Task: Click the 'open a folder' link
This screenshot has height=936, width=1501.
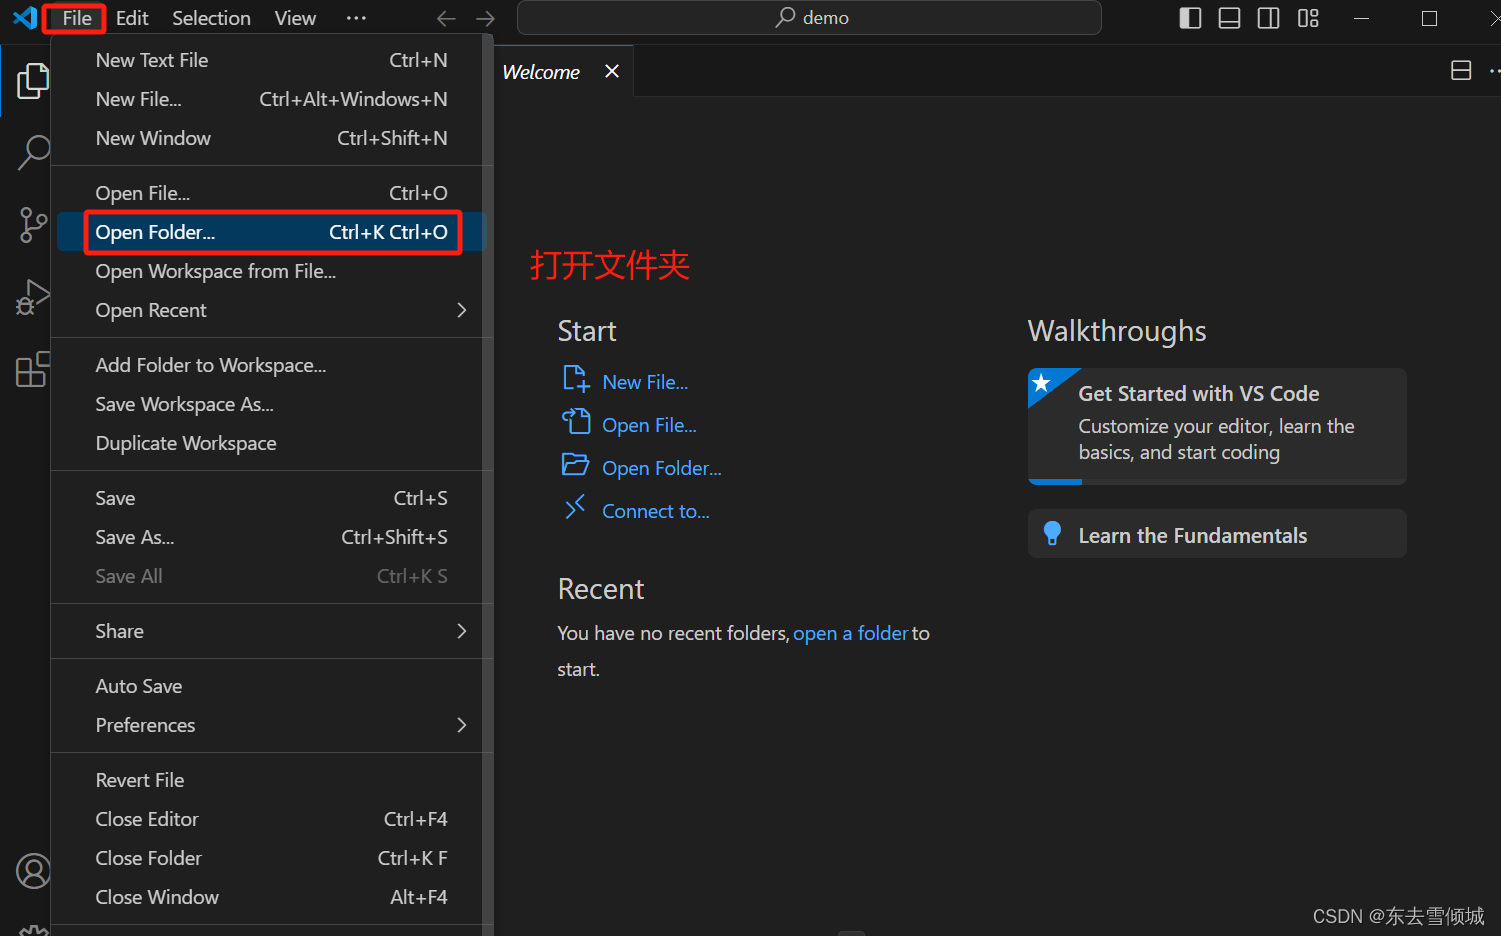Action: [x=851, y=633]
